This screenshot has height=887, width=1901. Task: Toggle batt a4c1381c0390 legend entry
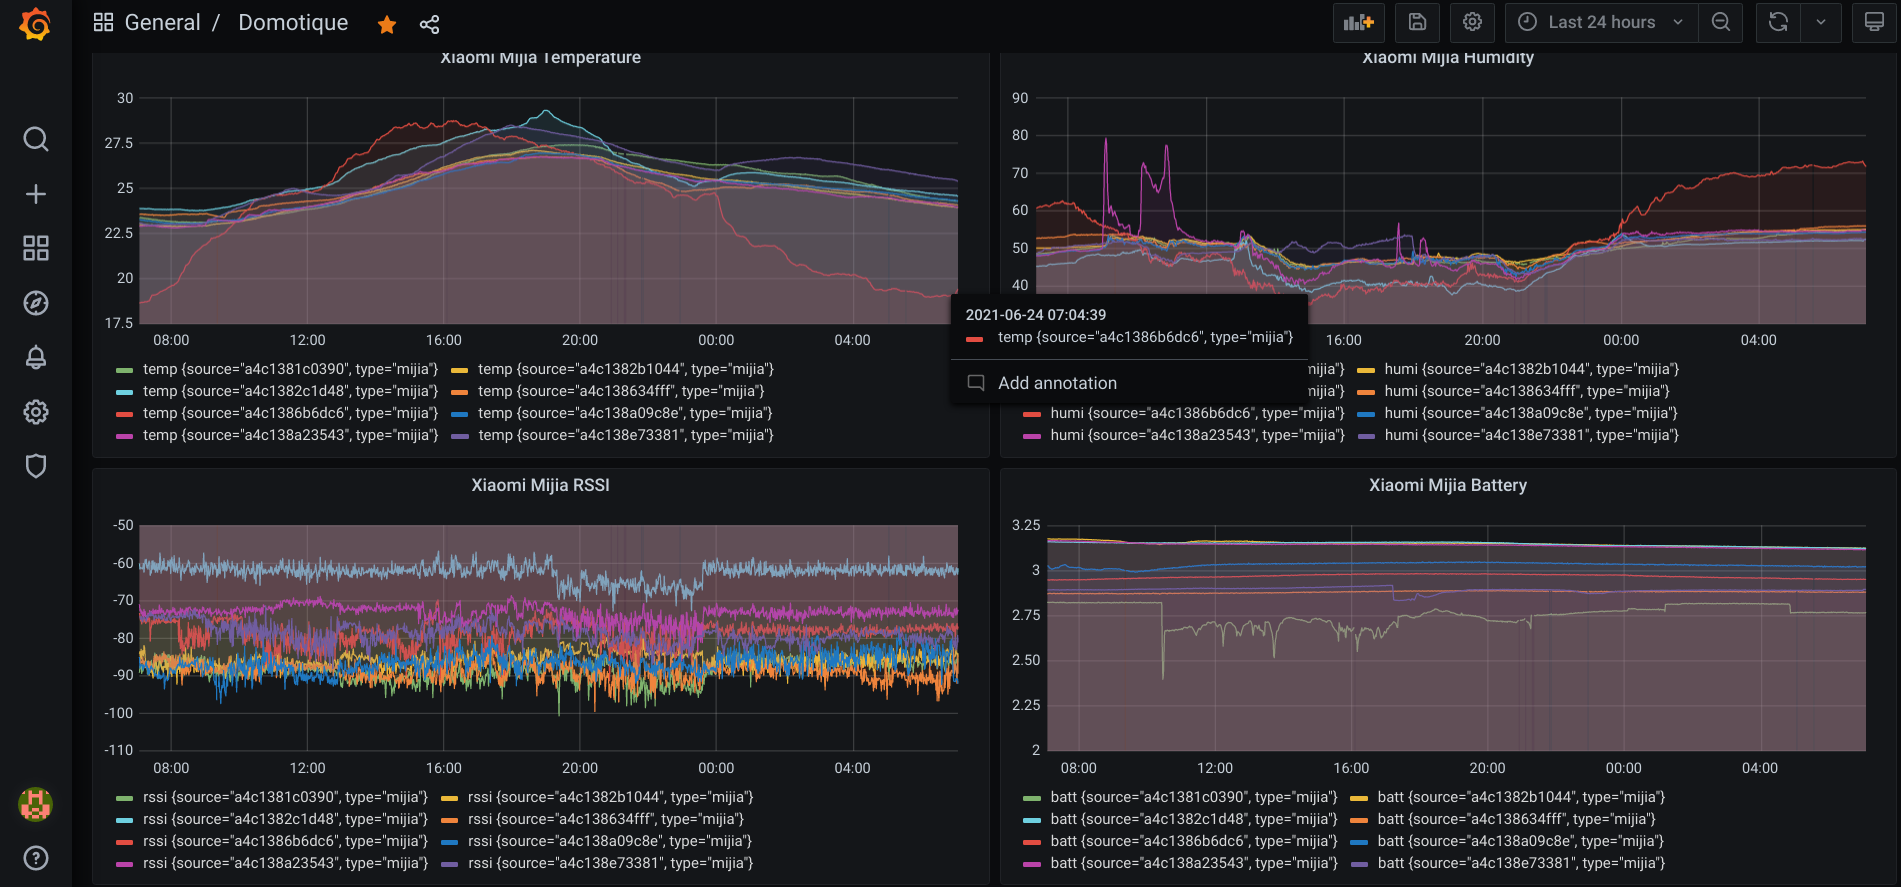coord(1194,797)
